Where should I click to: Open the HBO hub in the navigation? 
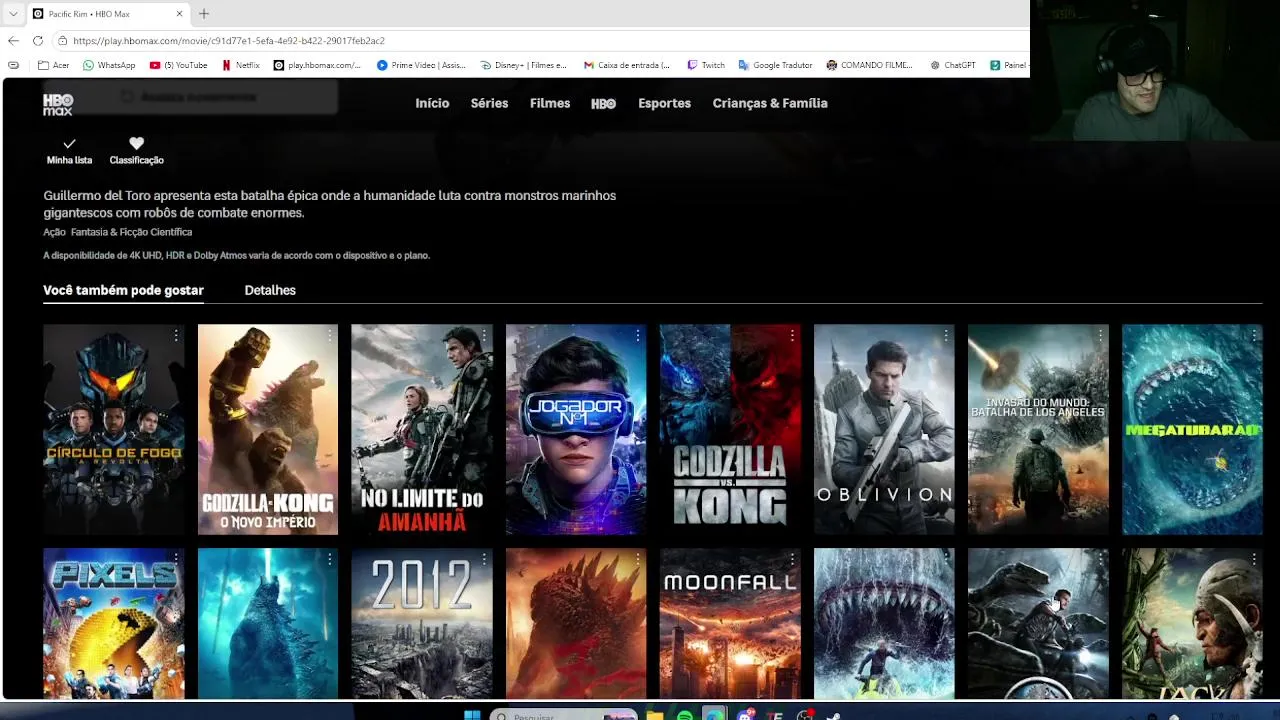click(x=604, y=104)
